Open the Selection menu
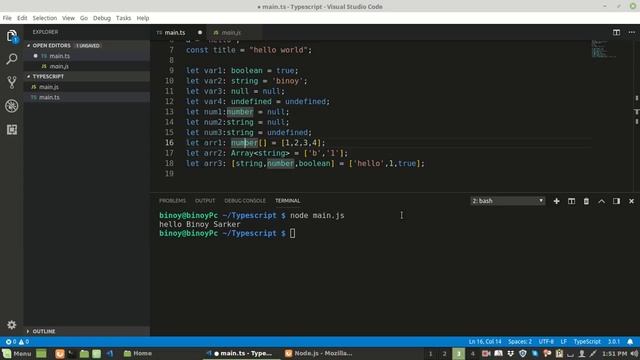 pyautogui.click(x=44, y=18)
